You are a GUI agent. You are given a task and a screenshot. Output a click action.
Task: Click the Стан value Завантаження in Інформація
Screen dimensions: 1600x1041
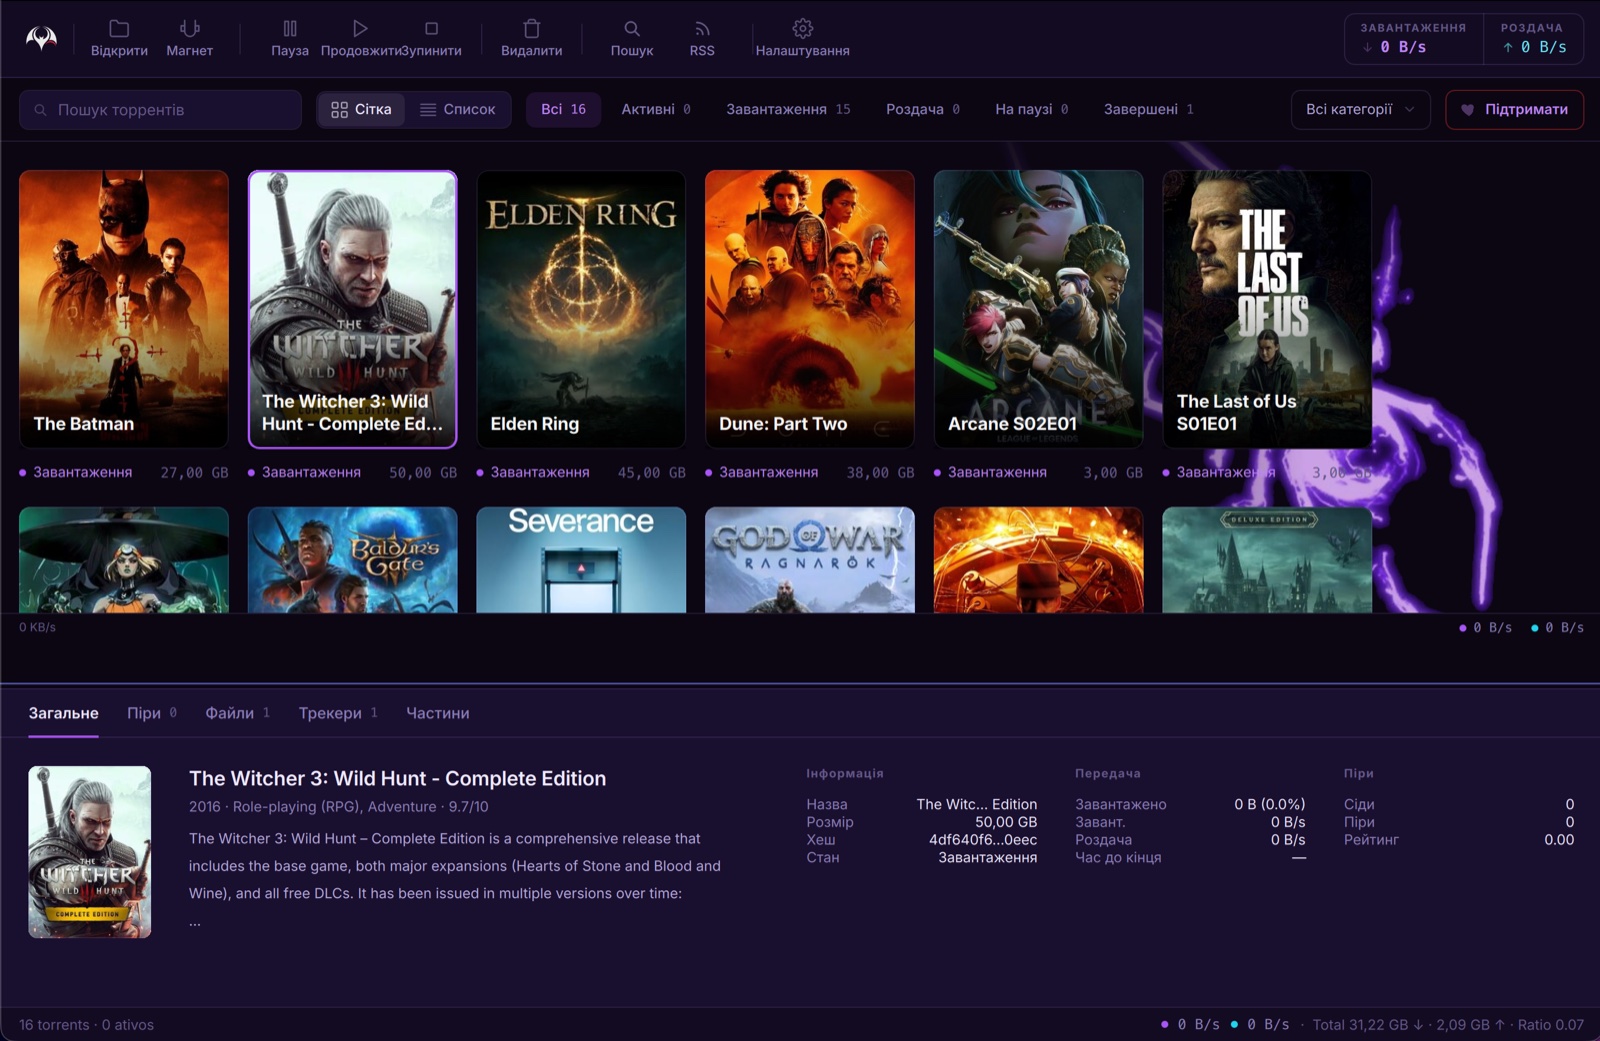[987, 858]
